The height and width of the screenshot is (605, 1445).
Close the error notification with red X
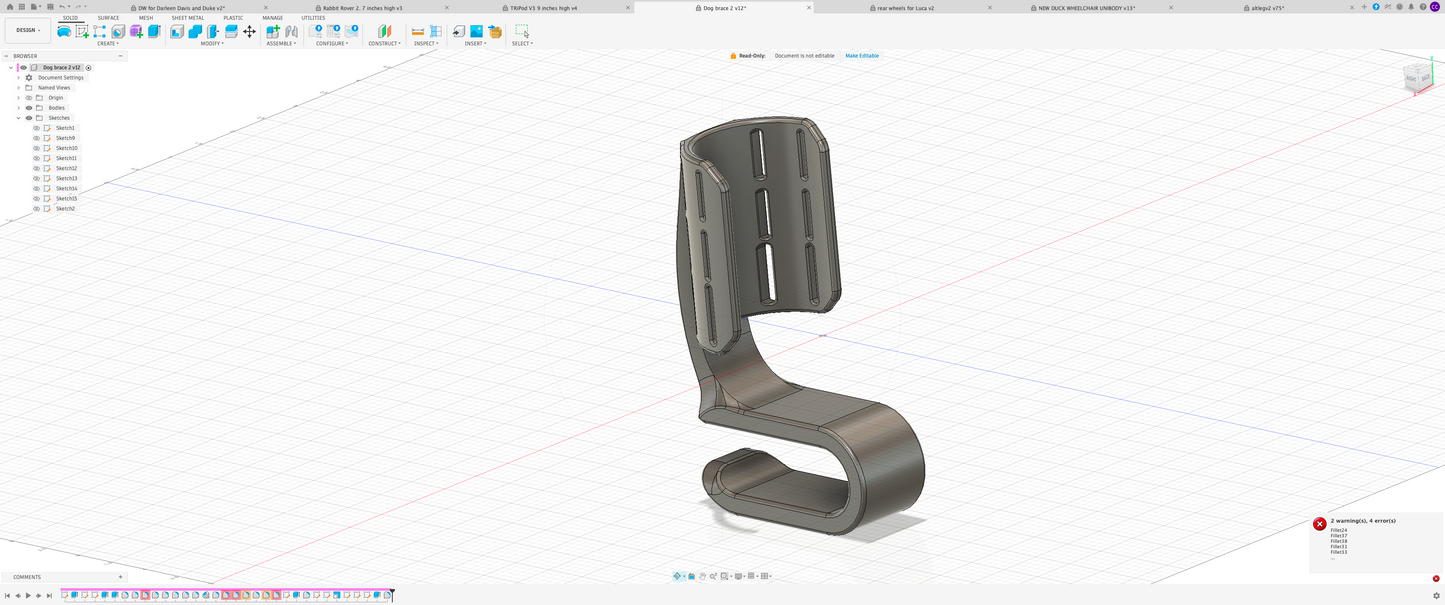(x=1436, y=579)
